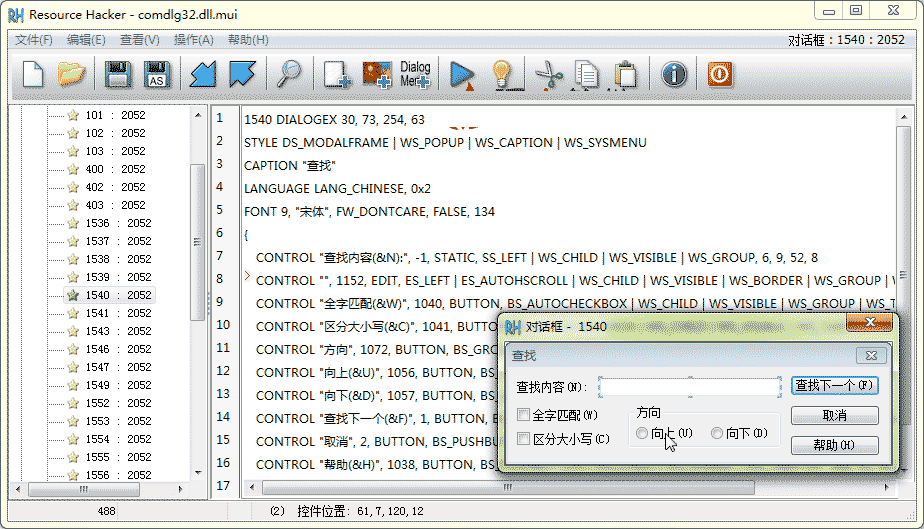Open the 文件(F) menu
Image resolution: width=924 pixels, height=529 pixels.
(x=34, y=40)
